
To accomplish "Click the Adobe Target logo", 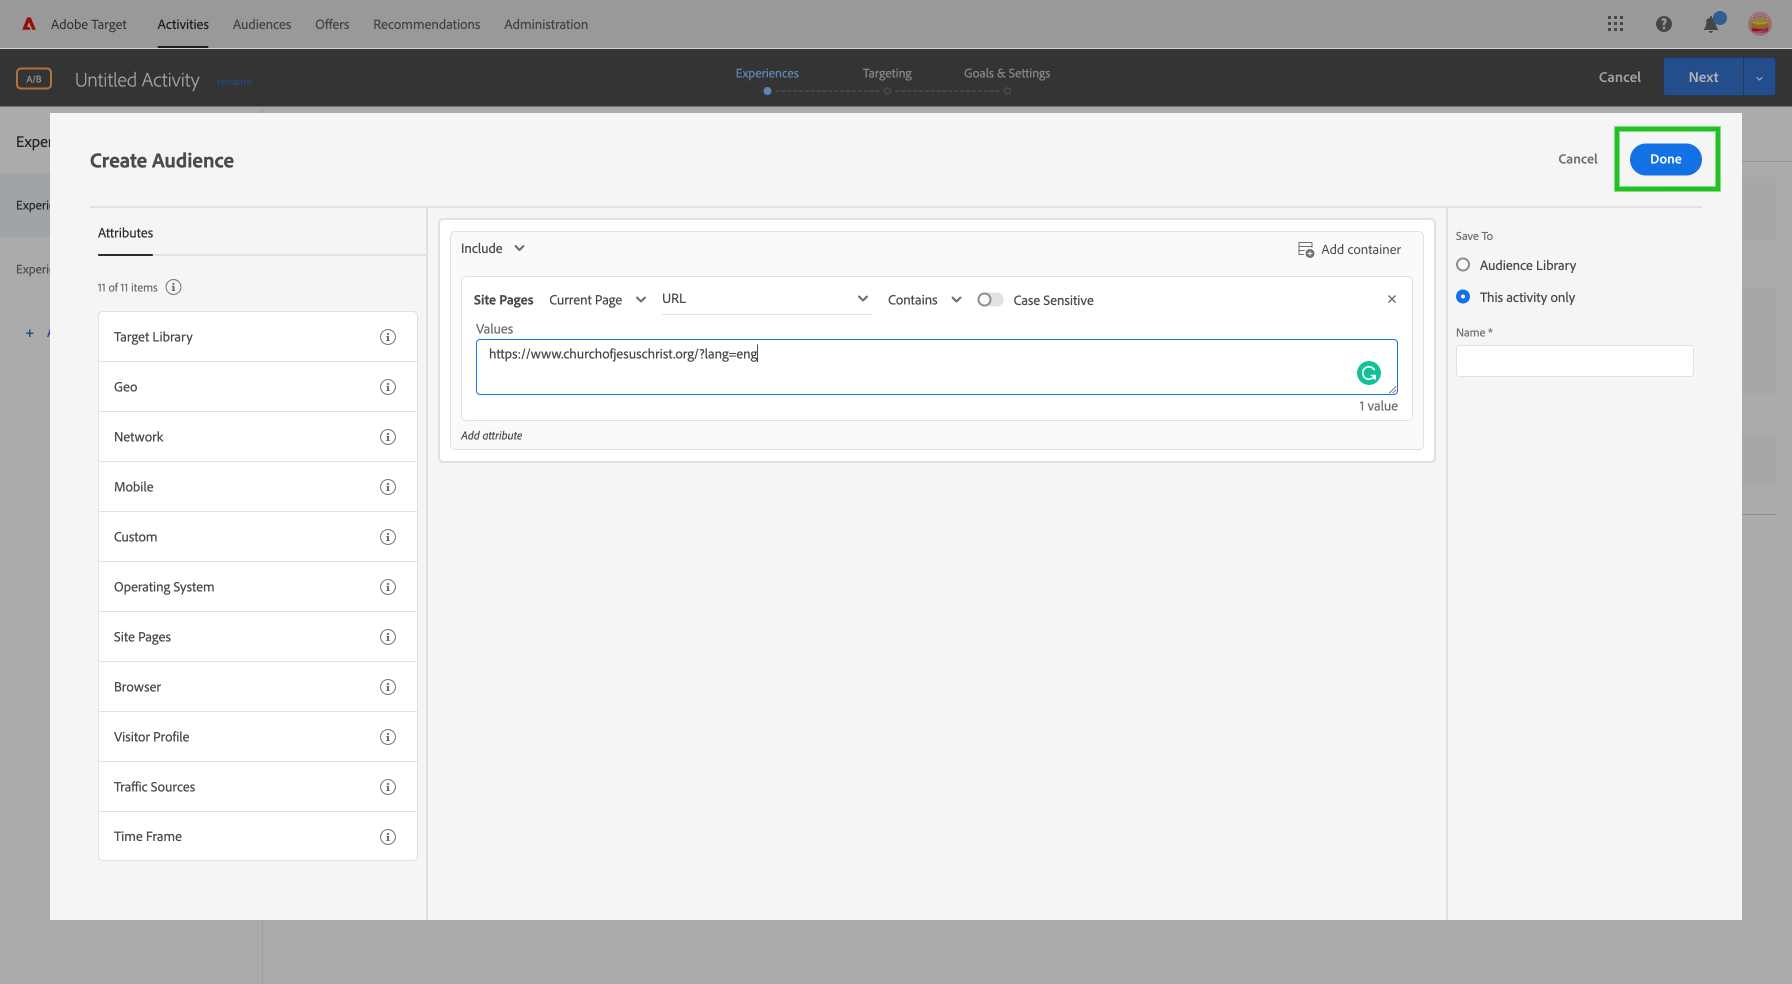I will pos(28,23).
